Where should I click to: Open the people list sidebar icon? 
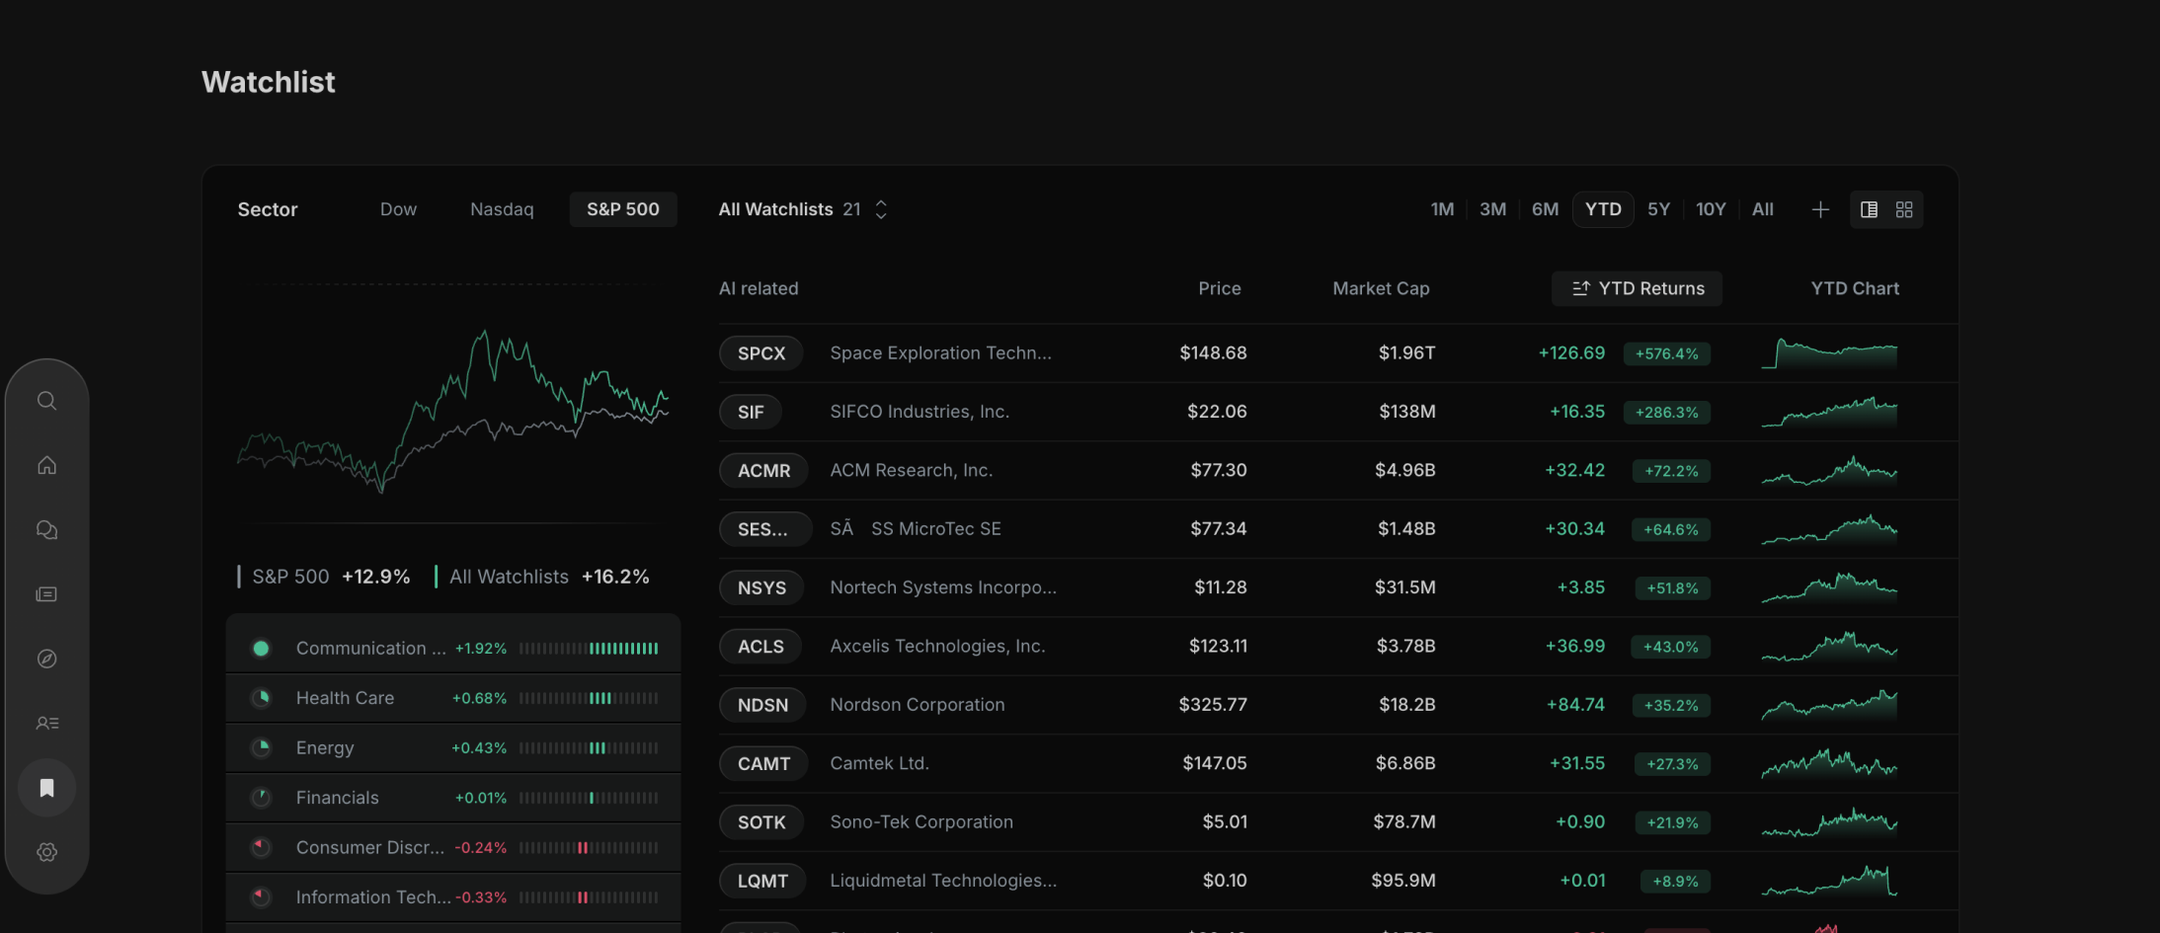coord(47,723)
